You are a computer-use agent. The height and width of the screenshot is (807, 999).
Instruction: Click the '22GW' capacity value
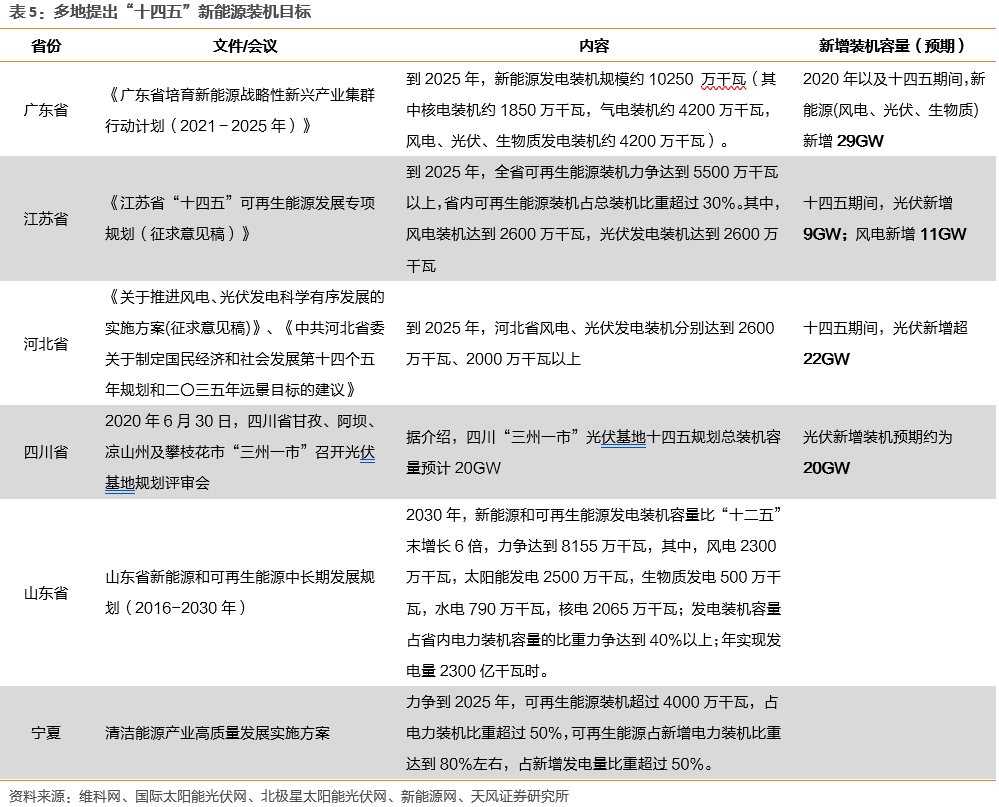826,359
